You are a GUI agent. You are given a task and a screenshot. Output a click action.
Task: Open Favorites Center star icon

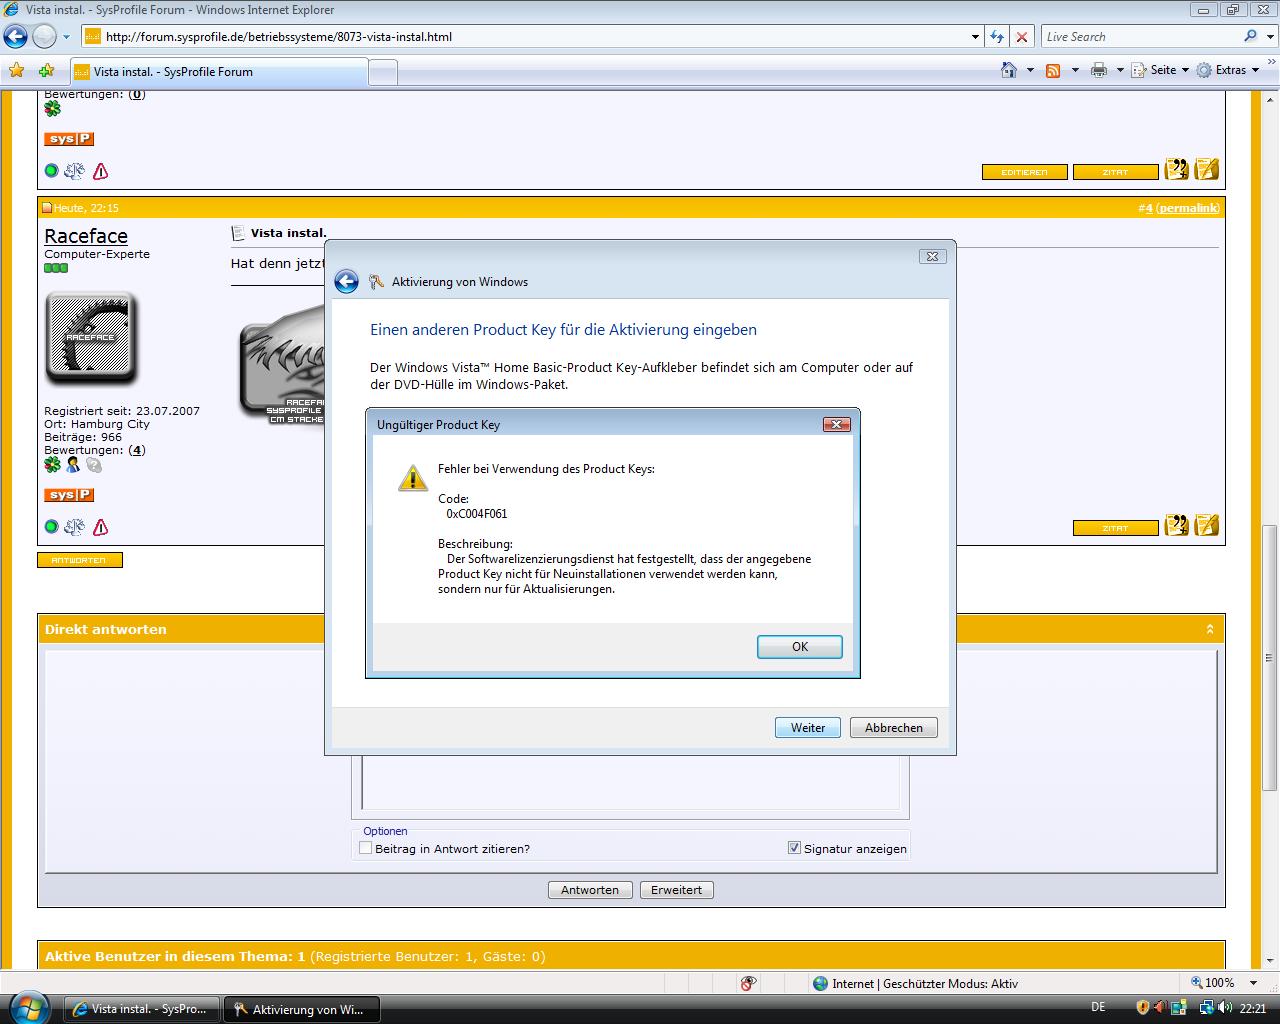click(x=16, y=71)
